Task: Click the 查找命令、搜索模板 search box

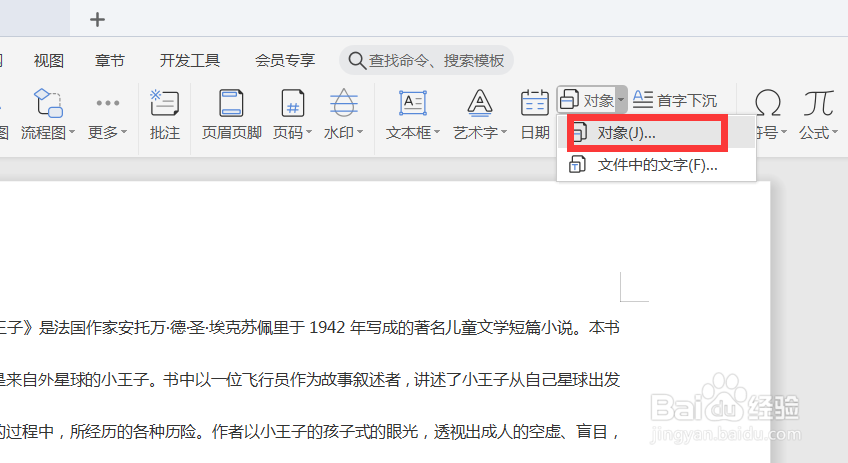Action: (x=426, y=60)
